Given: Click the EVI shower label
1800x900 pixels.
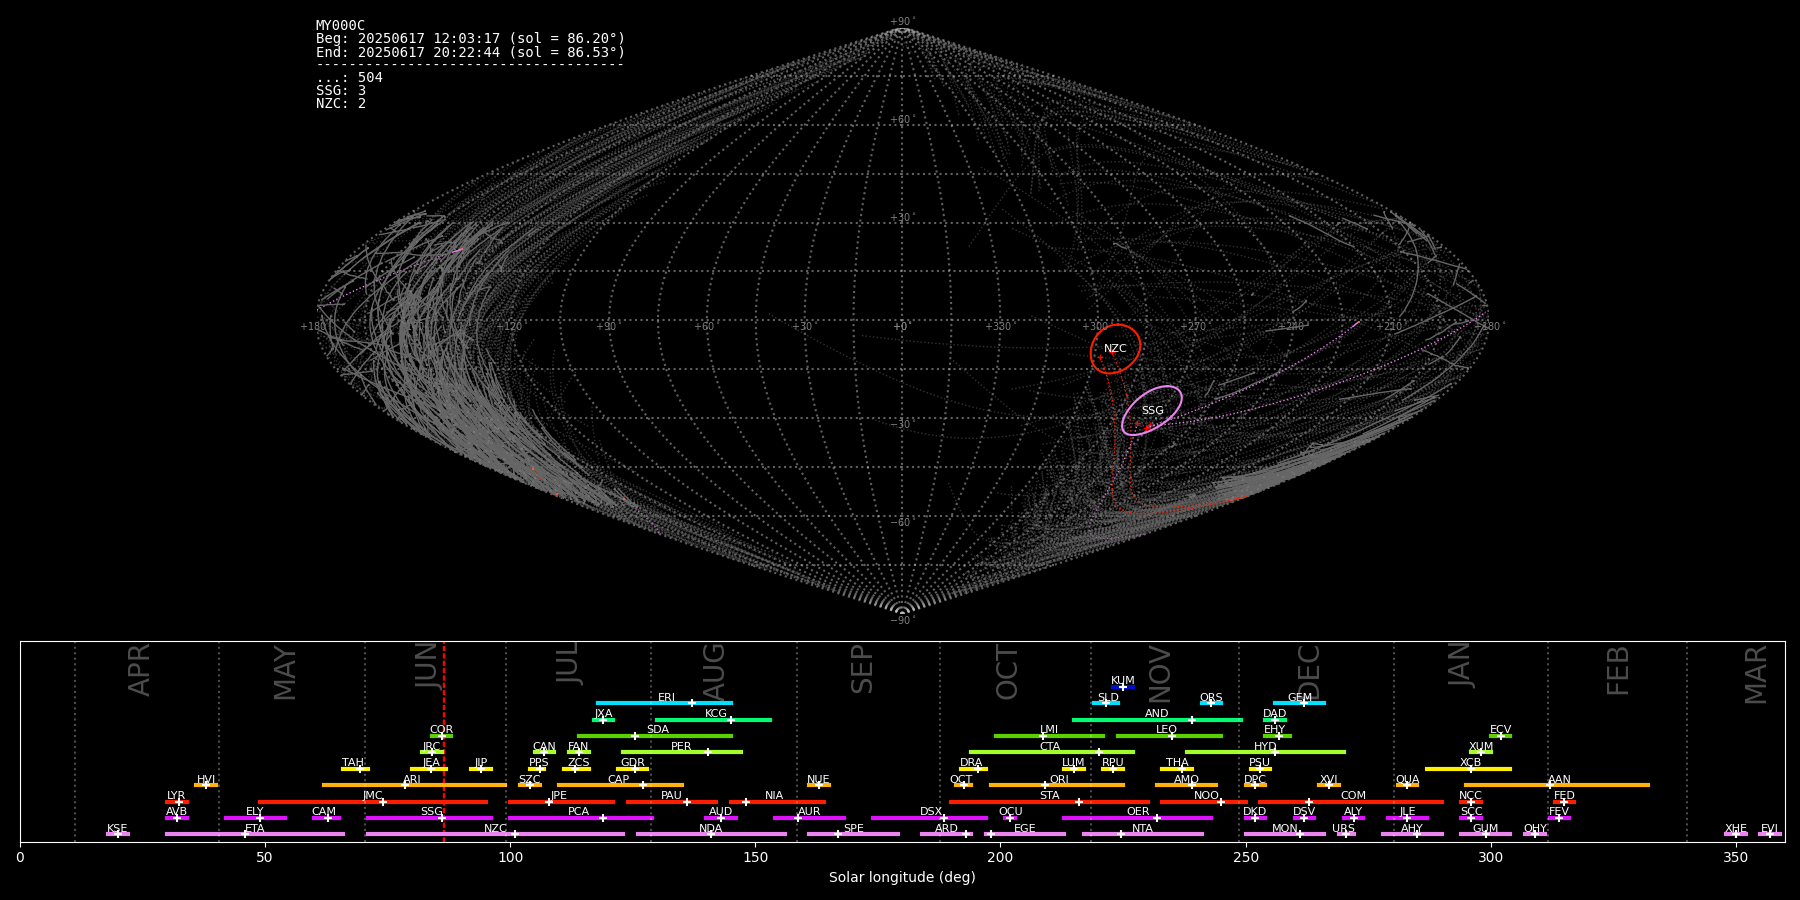Looking at the screenshot, I should [1769, 829].
